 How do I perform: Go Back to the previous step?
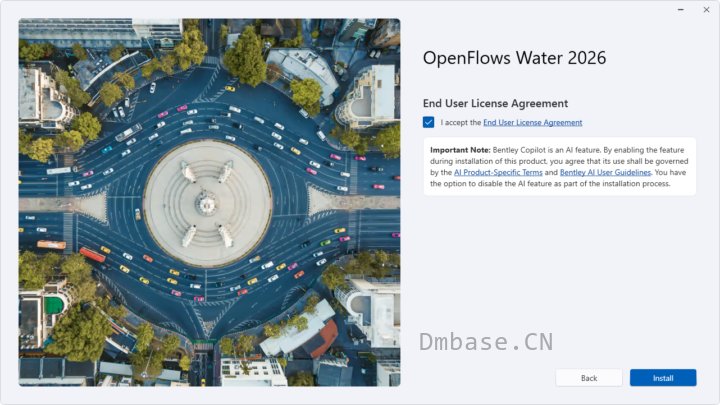(589, 378)
